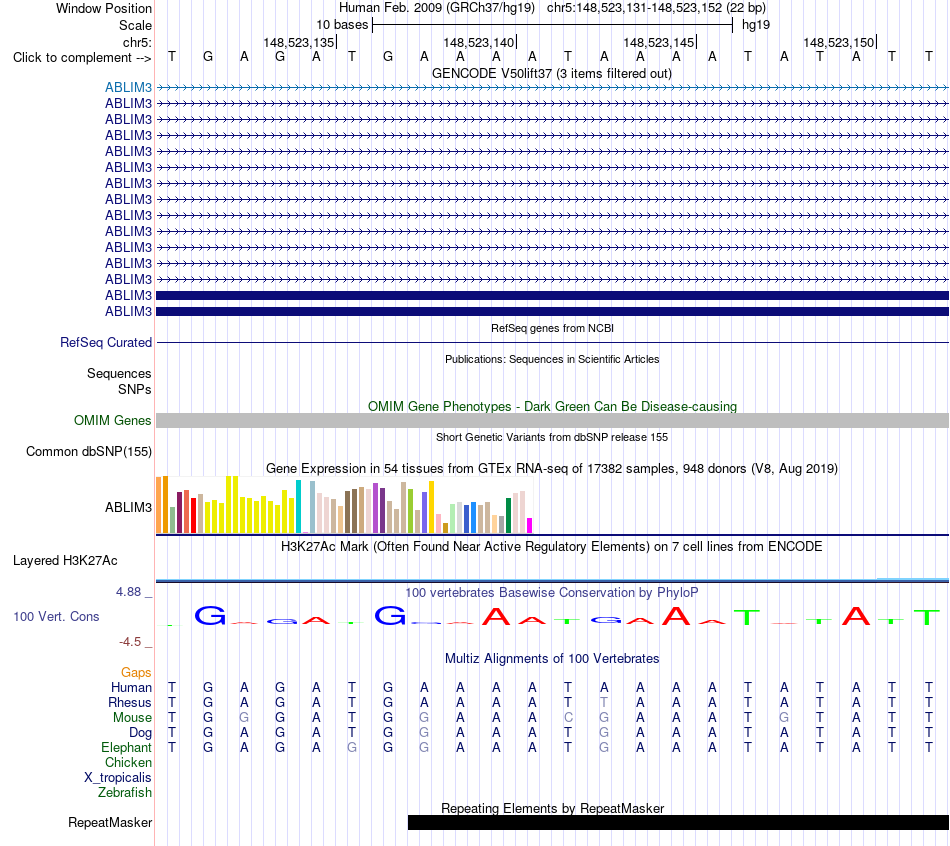950x846 pixels.
Task: Click the magenta bar ending the GTEx chart
Action: pyautogui.click(x=530, y=525)
